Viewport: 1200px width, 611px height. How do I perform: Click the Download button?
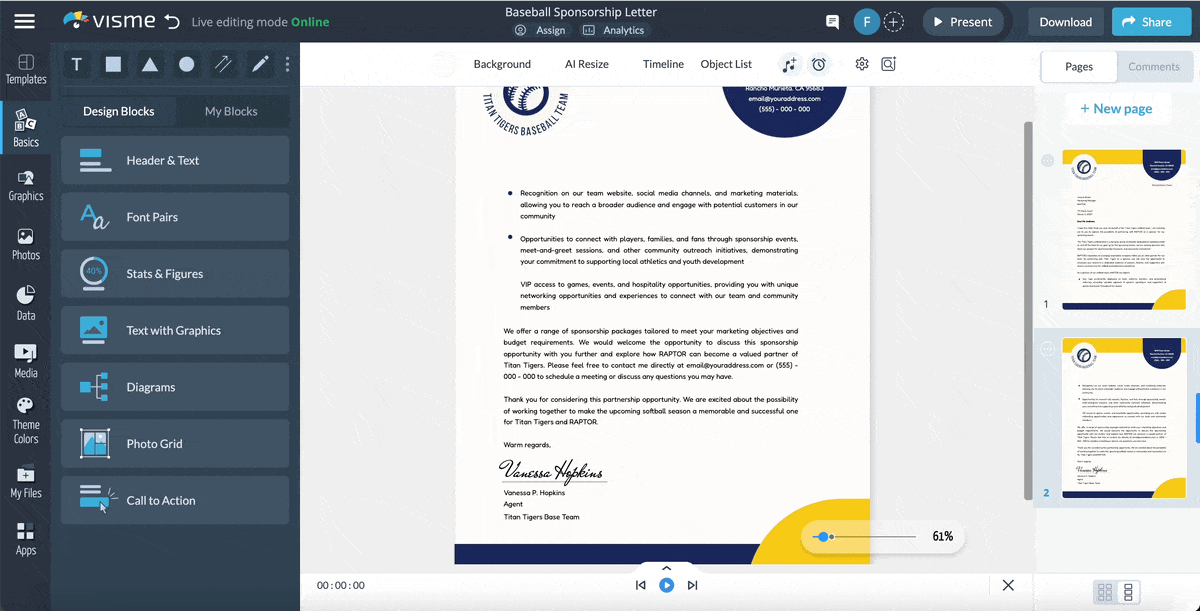point(1065,20)
